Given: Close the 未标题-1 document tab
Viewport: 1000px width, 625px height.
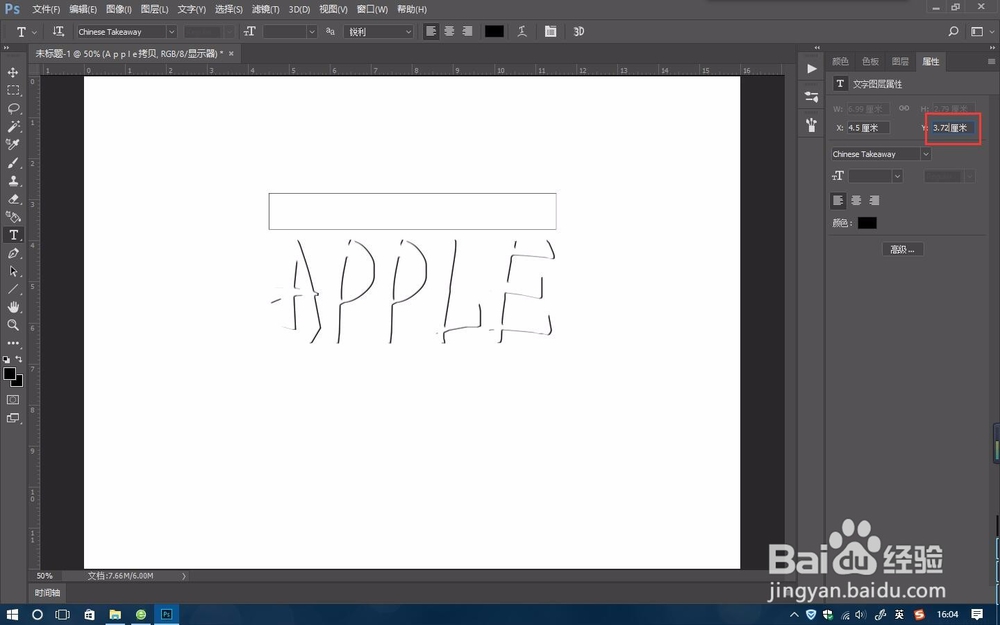Looking at the screenshot, I should pos(231,54).
